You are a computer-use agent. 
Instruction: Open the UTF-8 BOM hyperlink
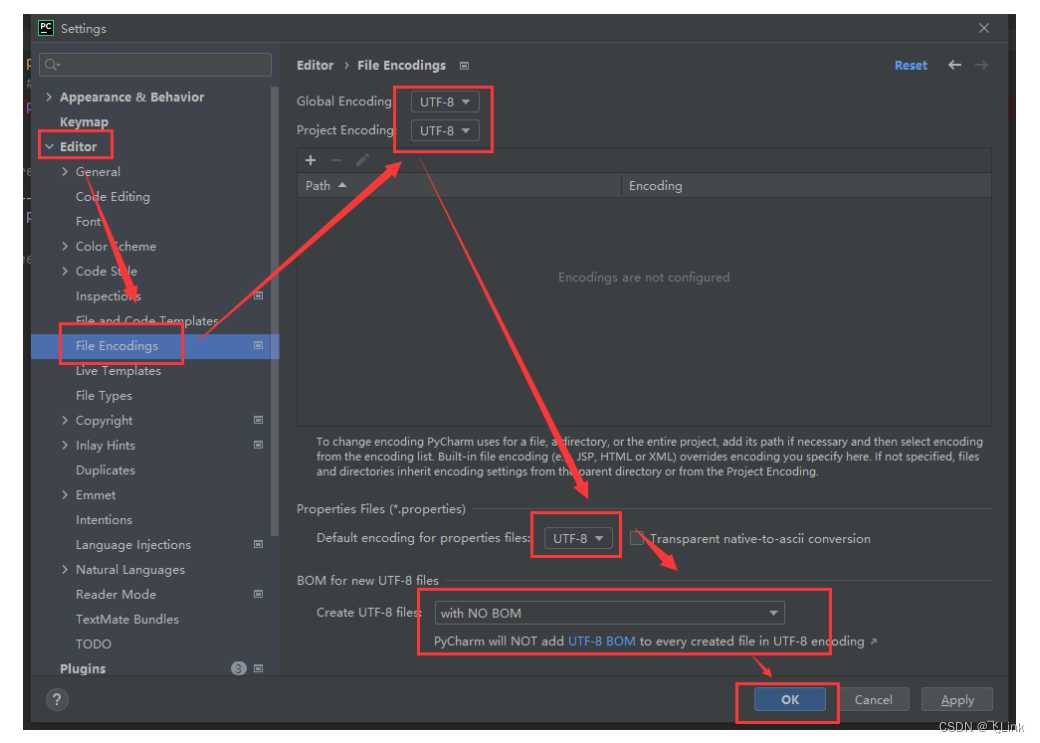click(x=602, y=641)
